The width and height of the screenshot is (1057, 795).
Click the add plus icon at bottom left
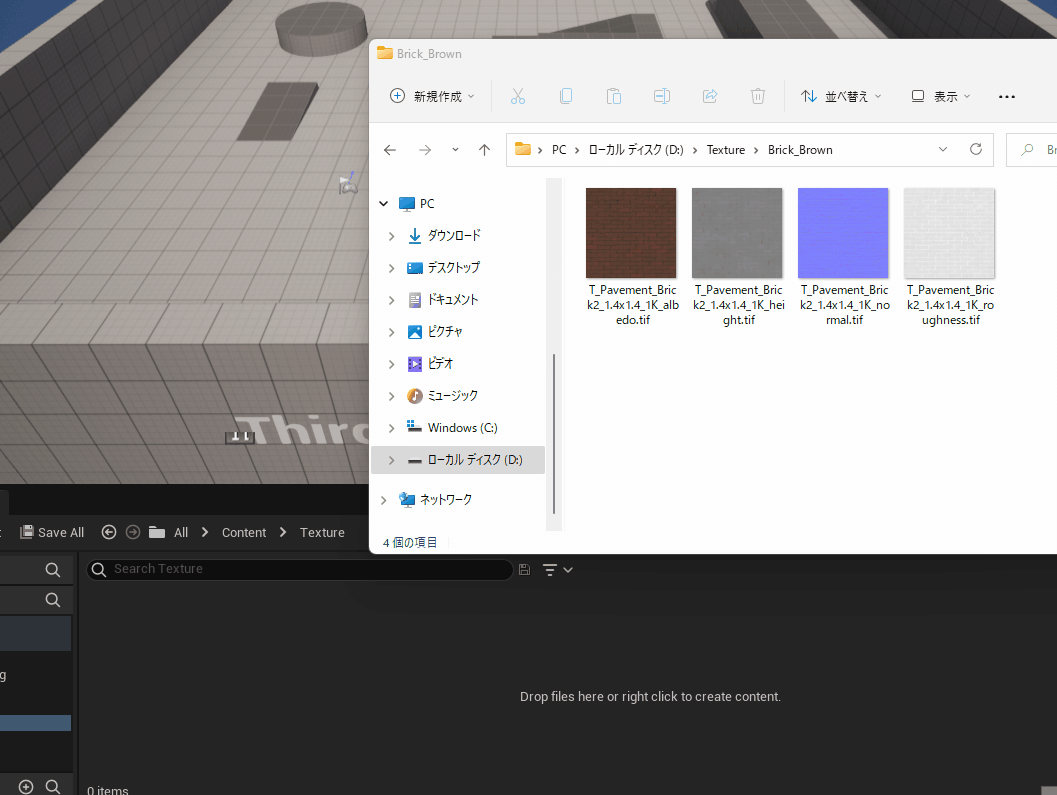[x=26, y=787]
